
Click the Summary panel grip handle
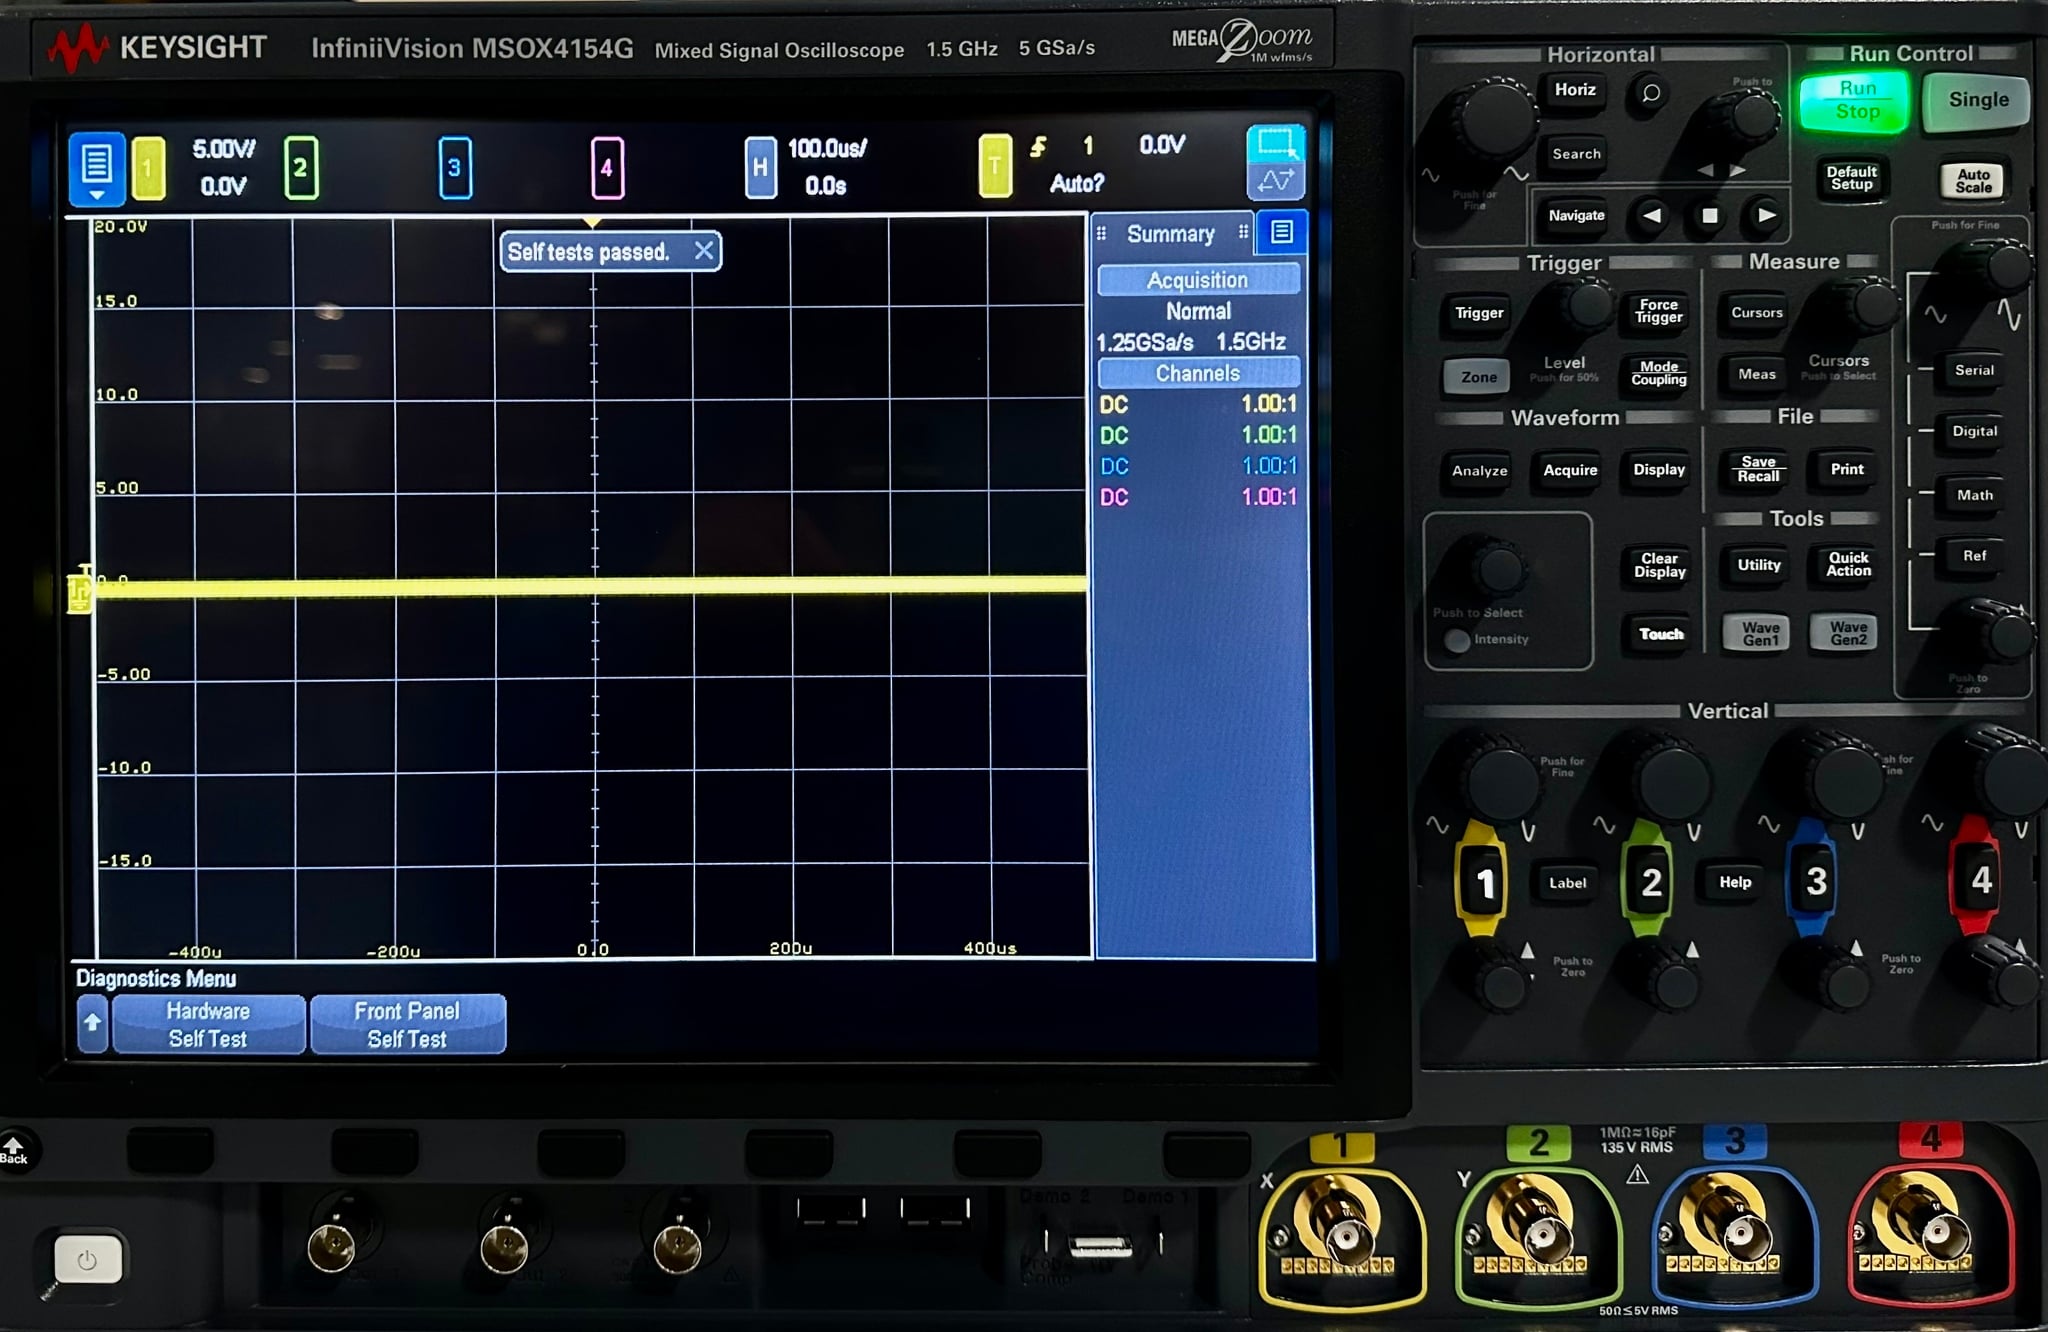[x=1101, y=234]
